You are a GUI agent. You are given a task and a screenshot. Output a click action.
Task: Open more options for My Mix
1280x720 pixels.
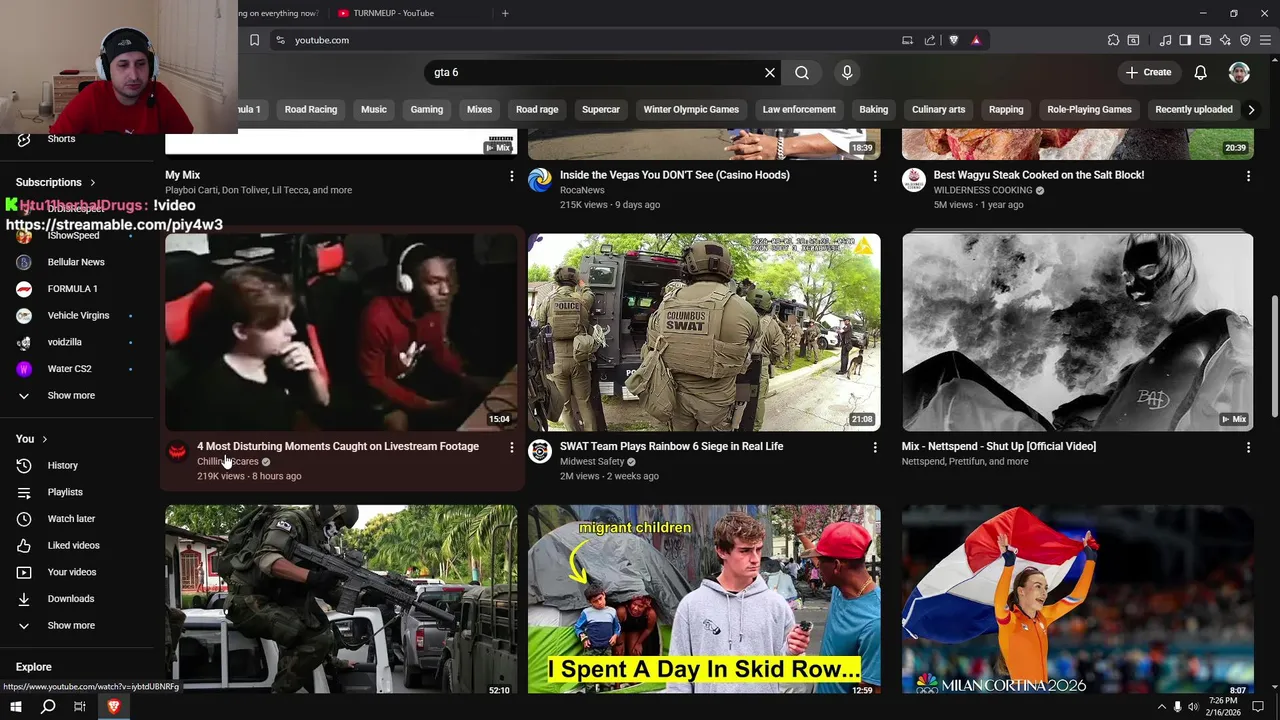click(512, 176)
